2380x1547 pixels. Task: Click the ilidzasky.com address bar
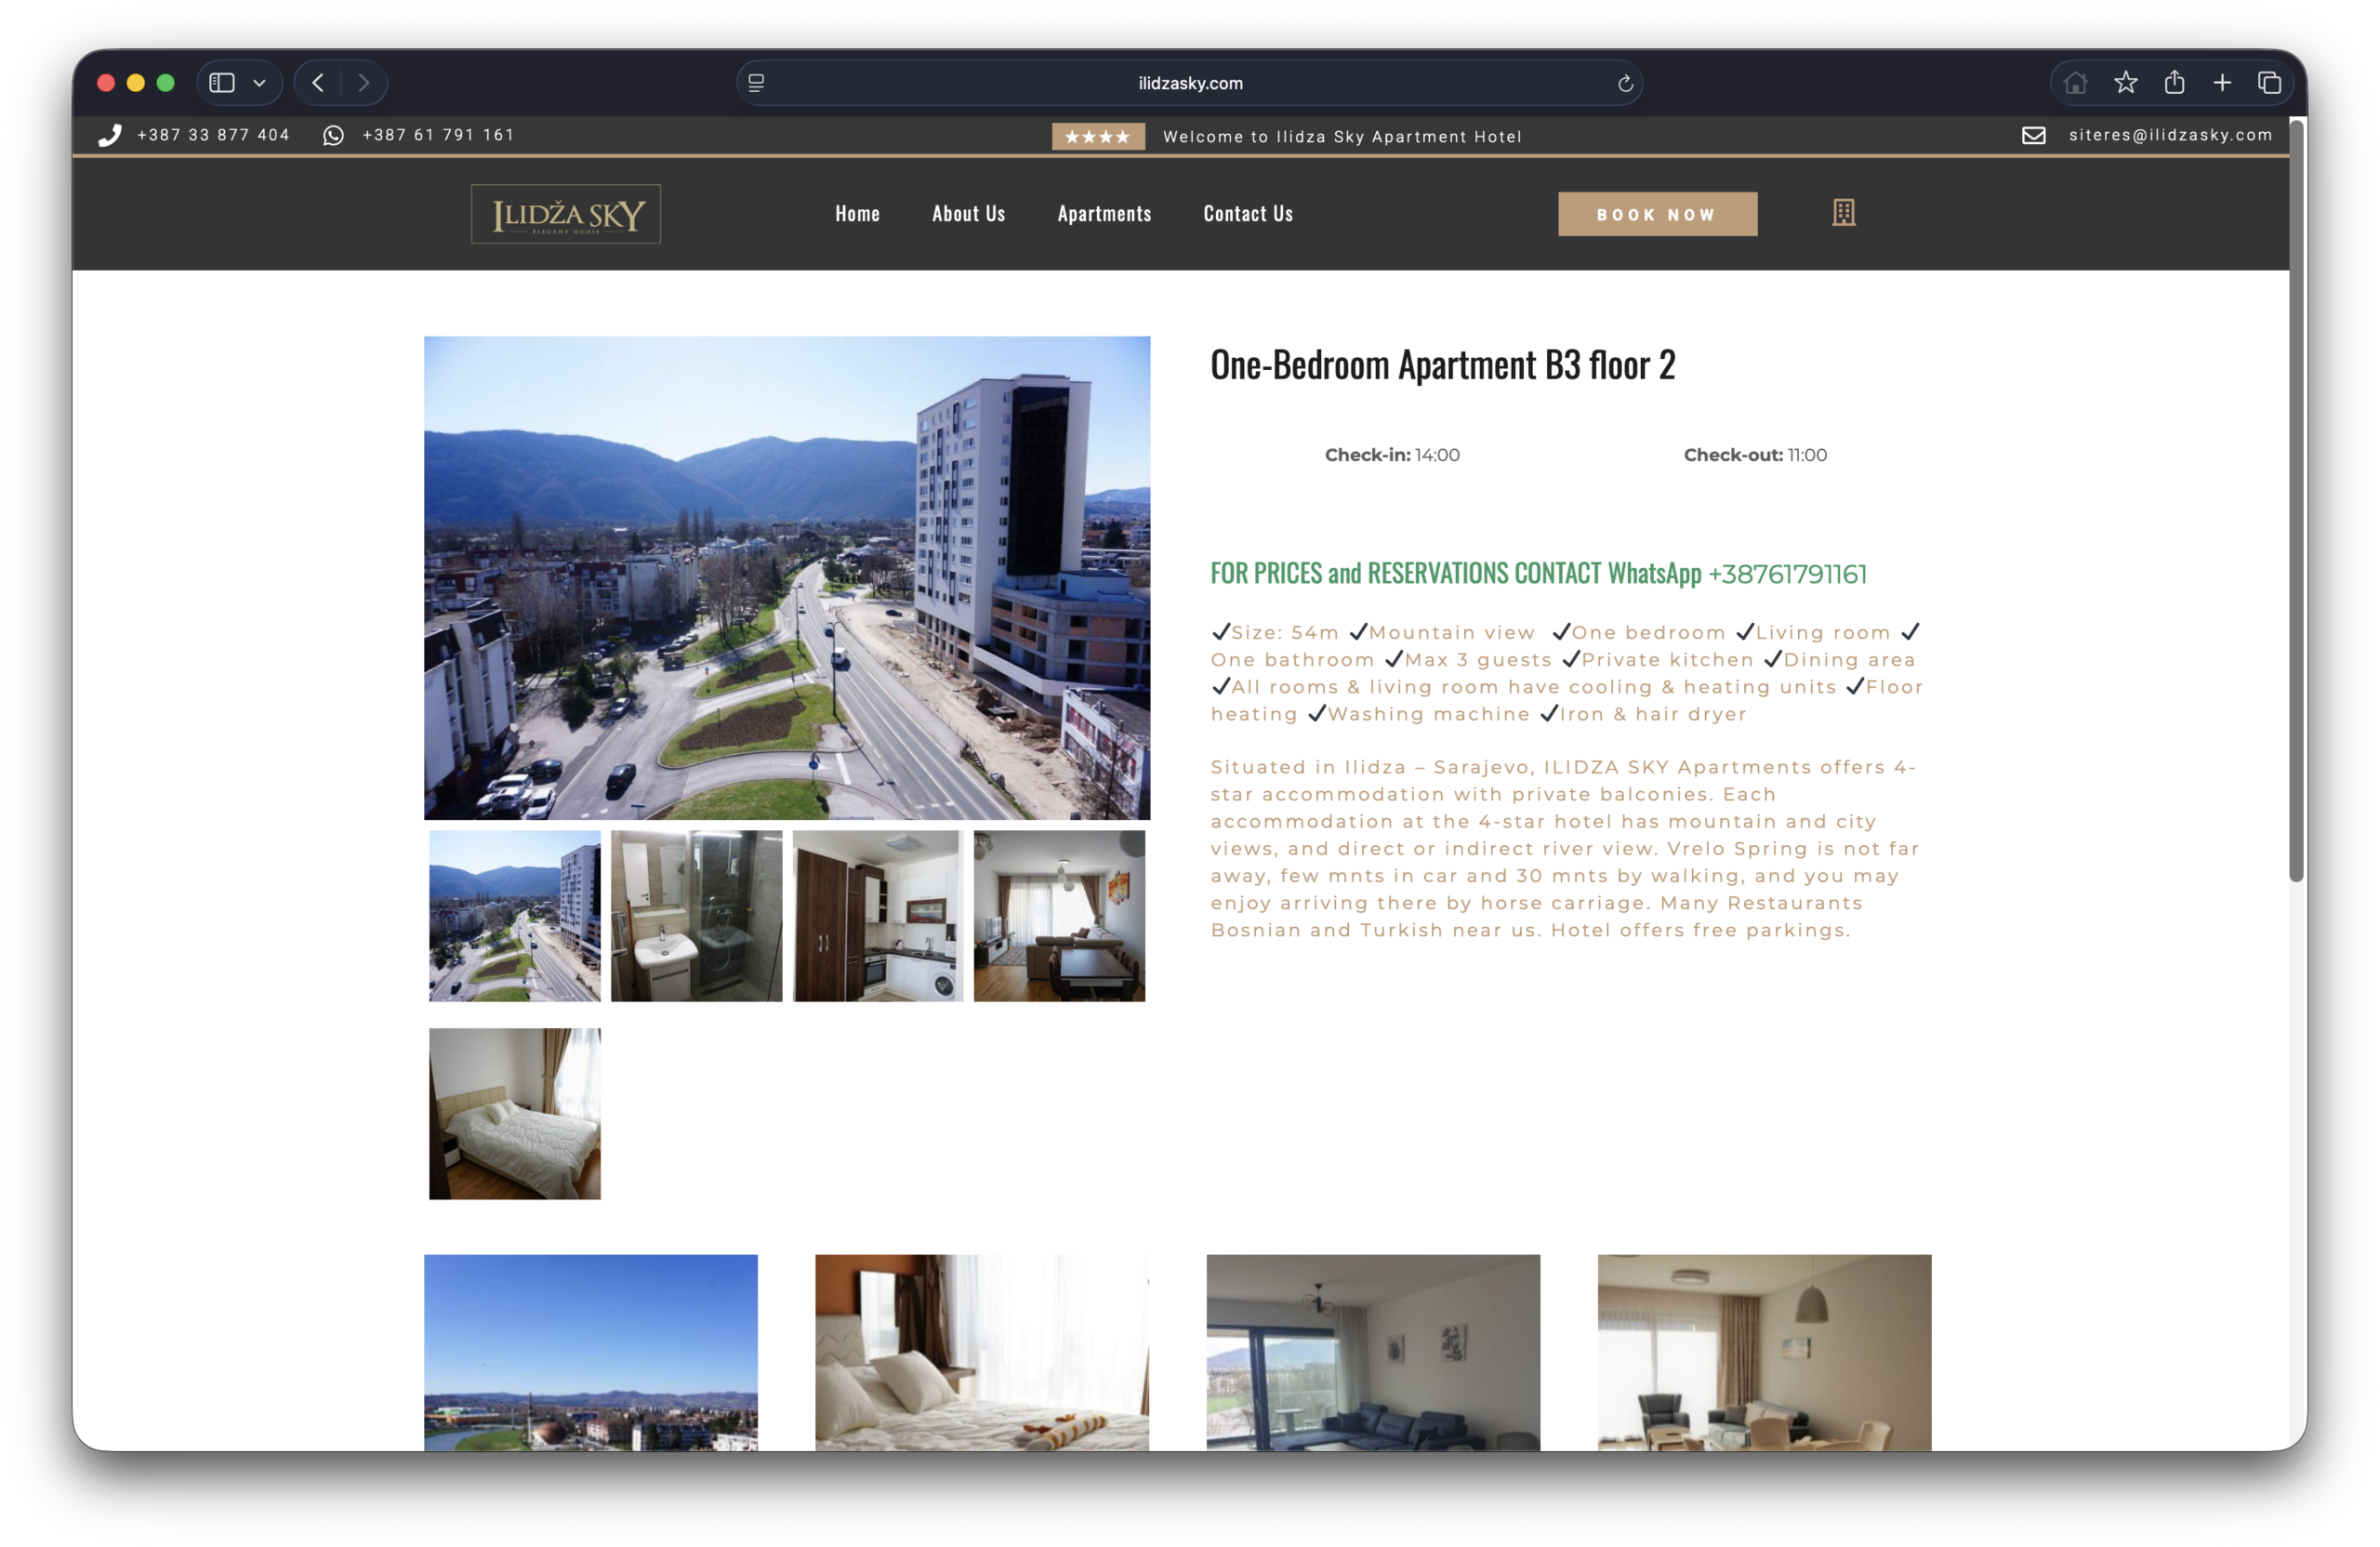pos(1189,83)
